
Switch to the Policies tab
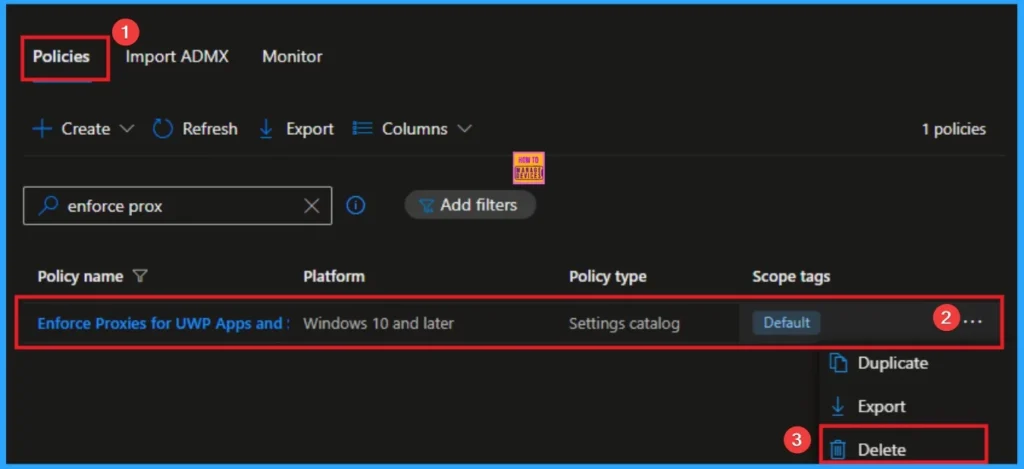click(x=61, y=57)
